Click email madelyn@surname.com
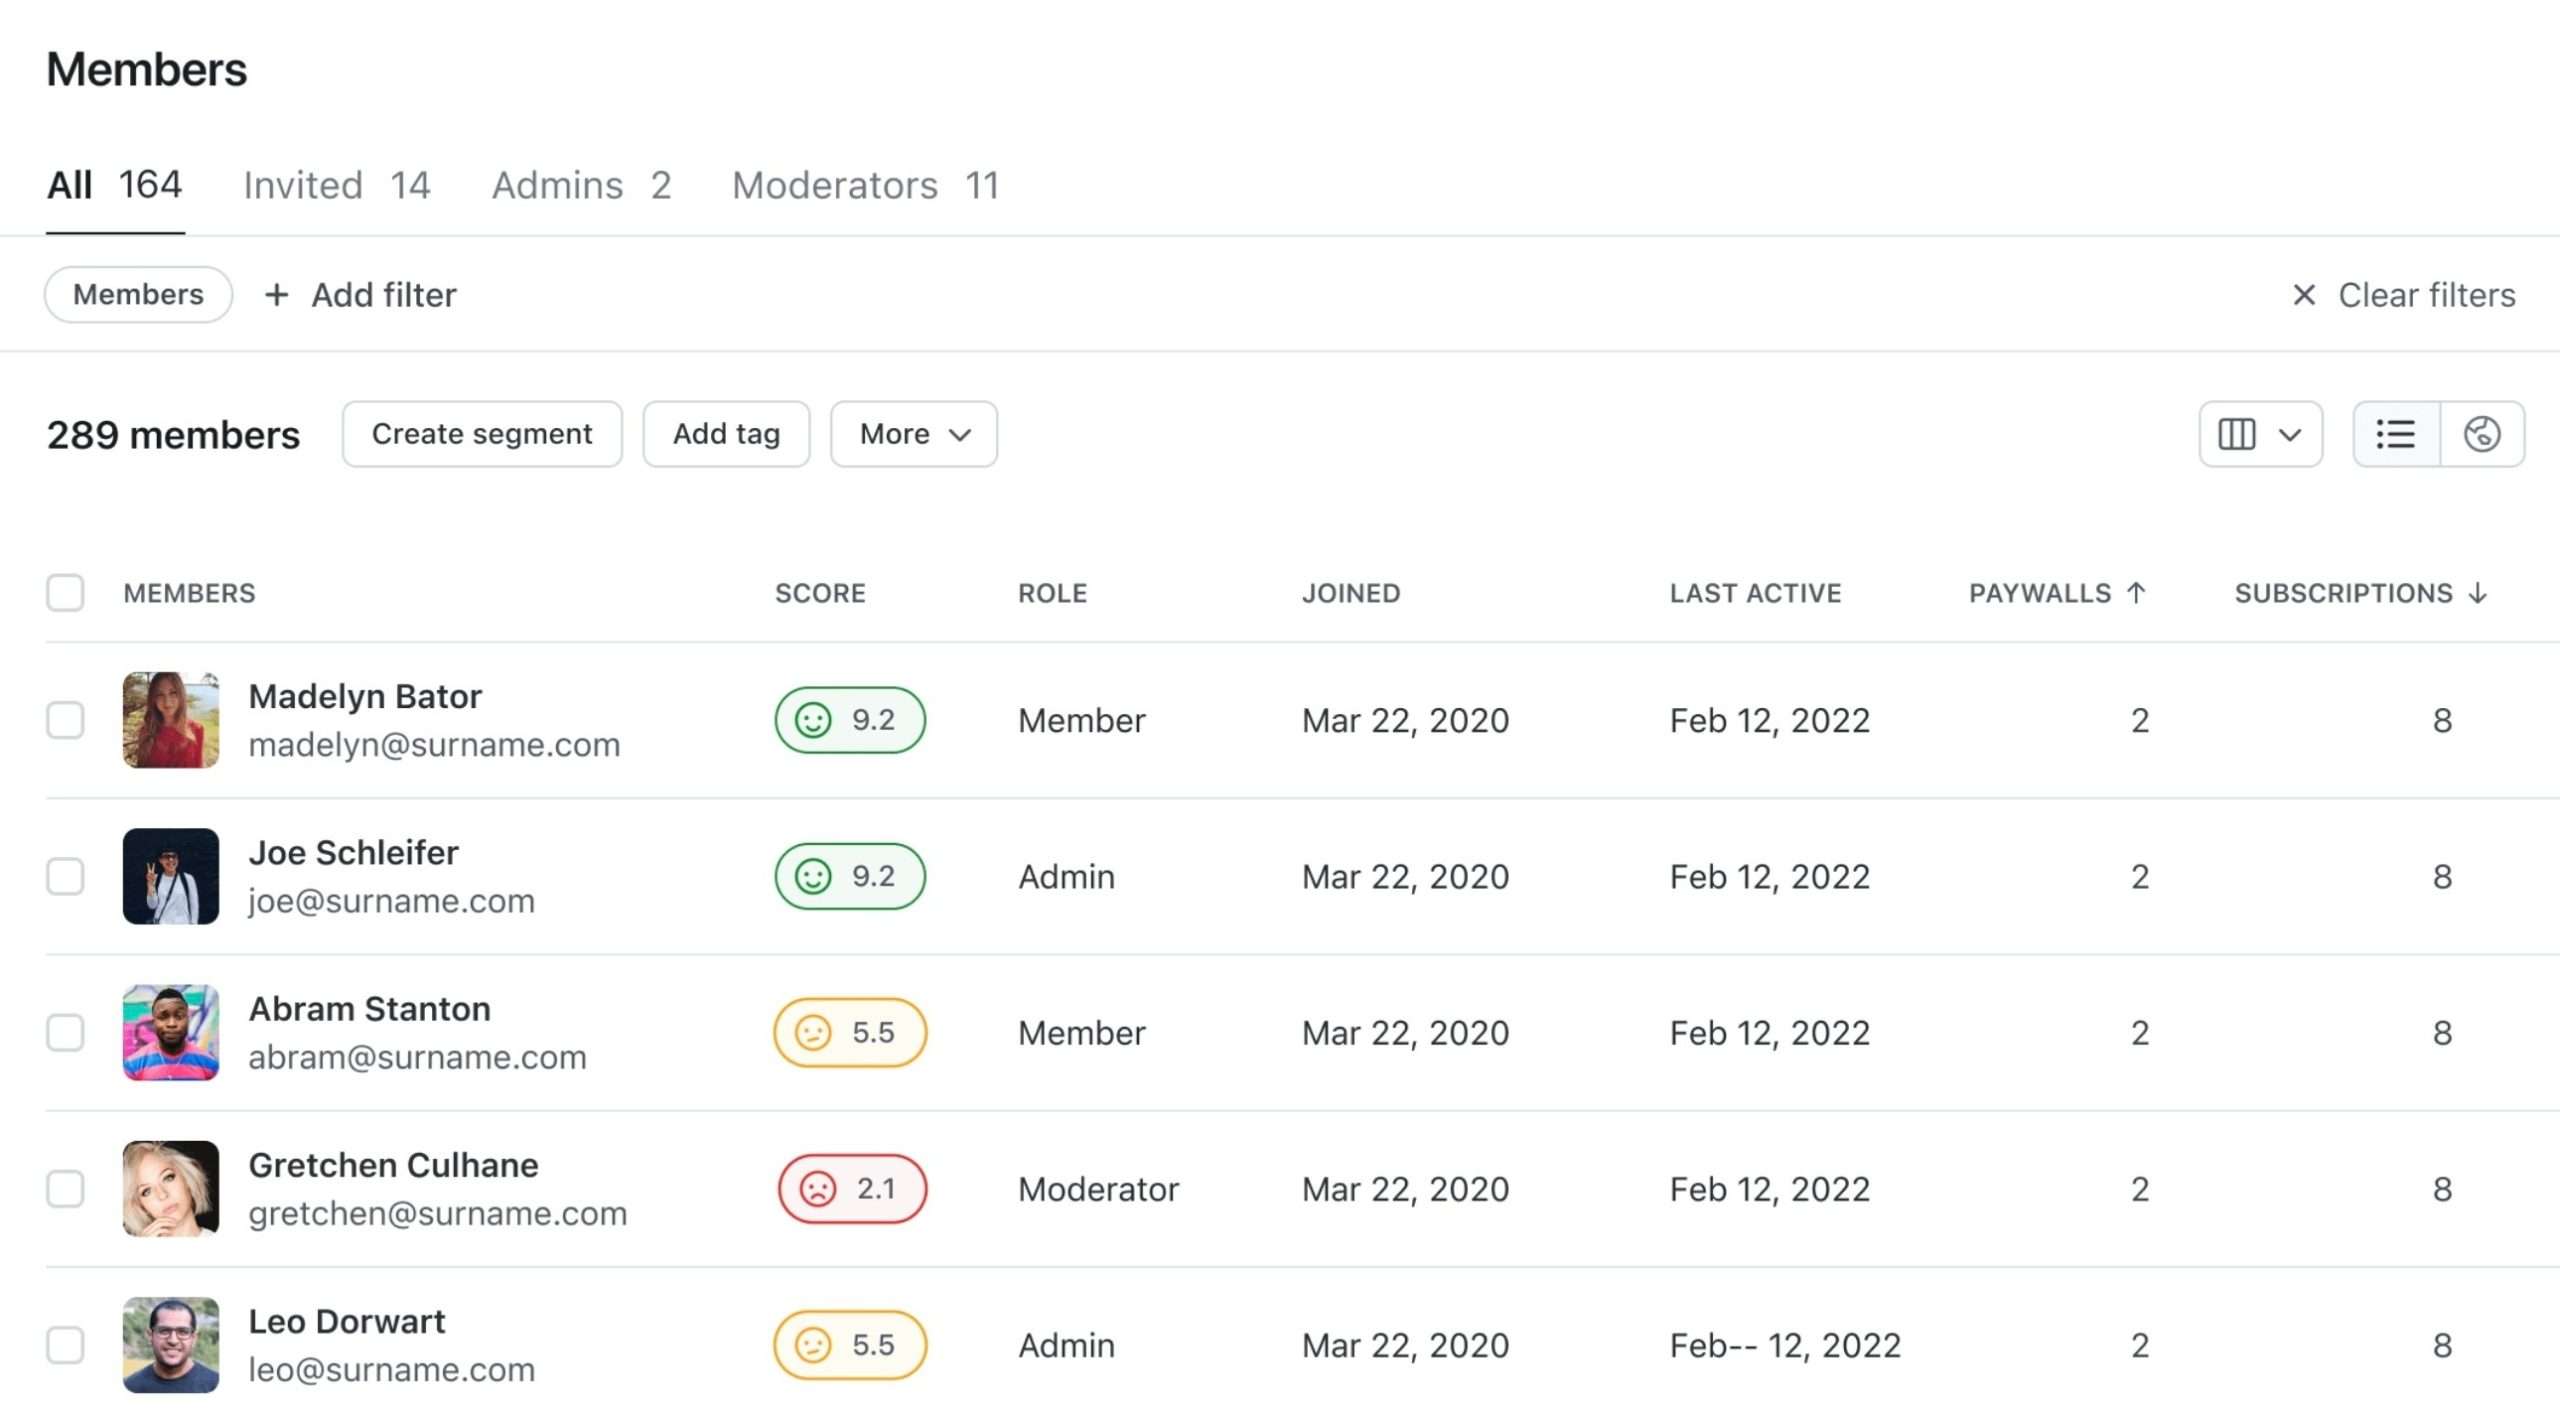The height and width of the screenshot is (1419, 2560). [434, 745]
